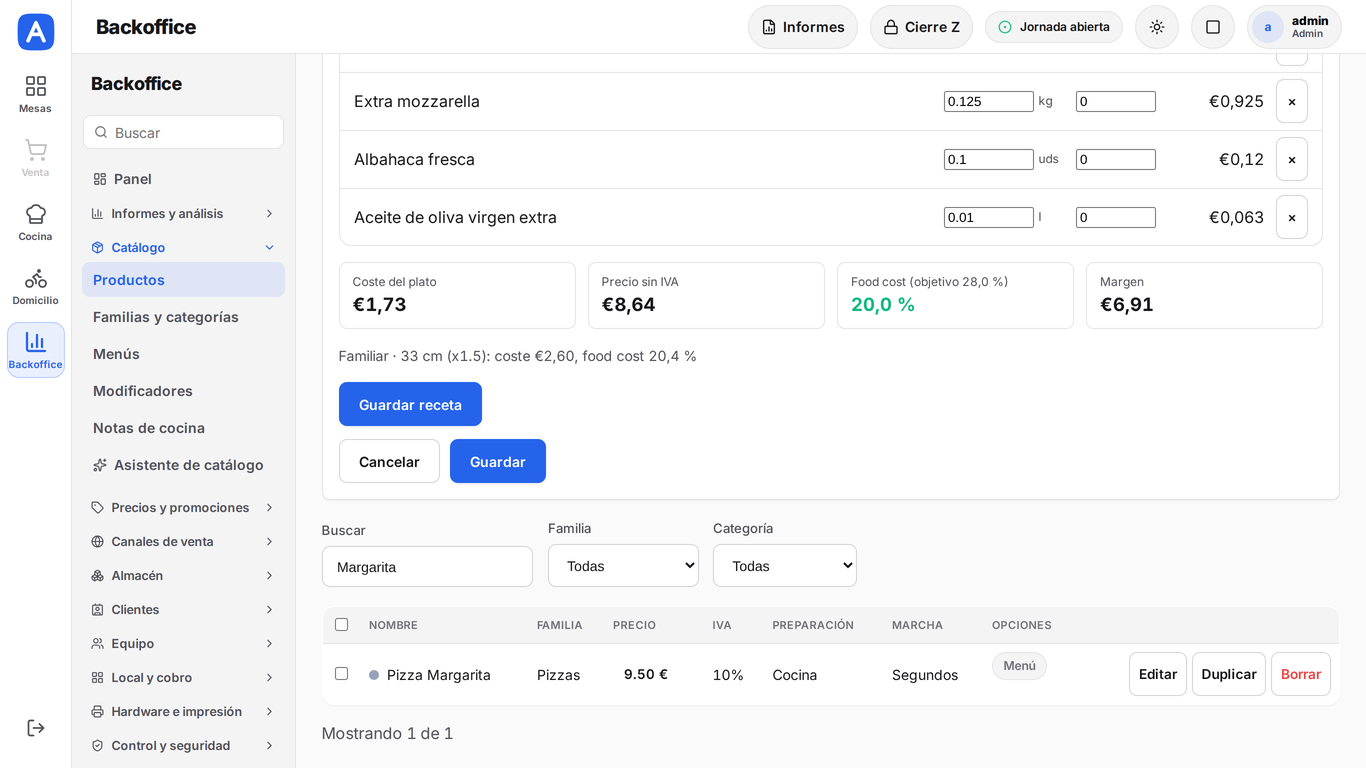This screenshot has width=1366, height=768.
Task: Expand Hardware e impresión section
Action: tap(183, 711)
